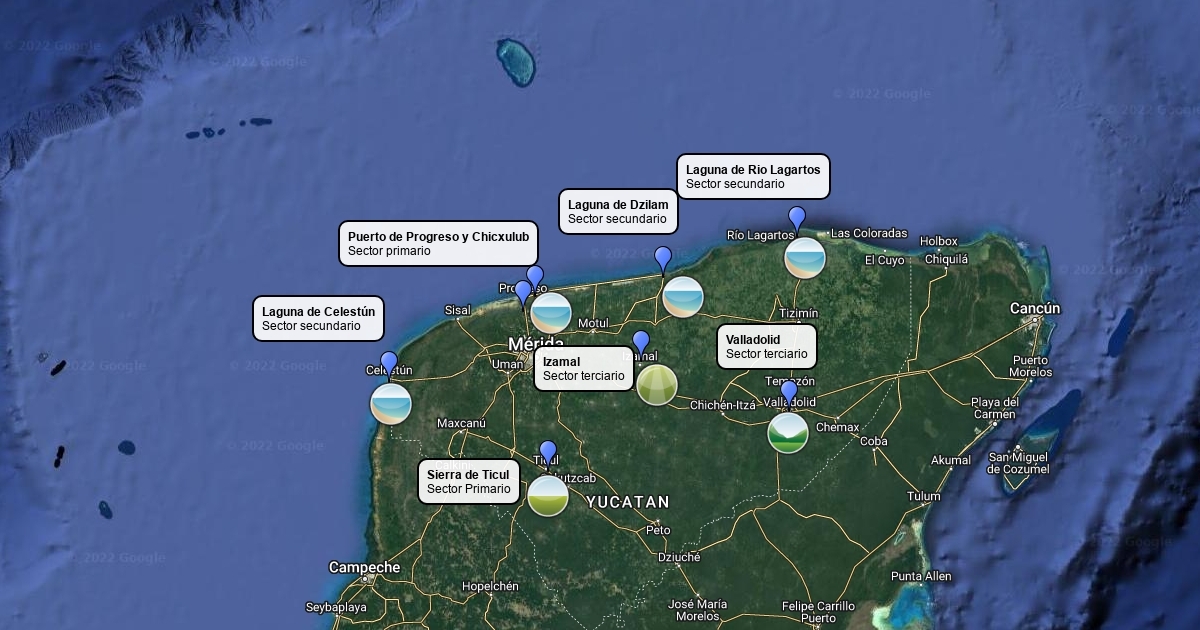Click the Campeche city name on map

(x=364, y=567)
